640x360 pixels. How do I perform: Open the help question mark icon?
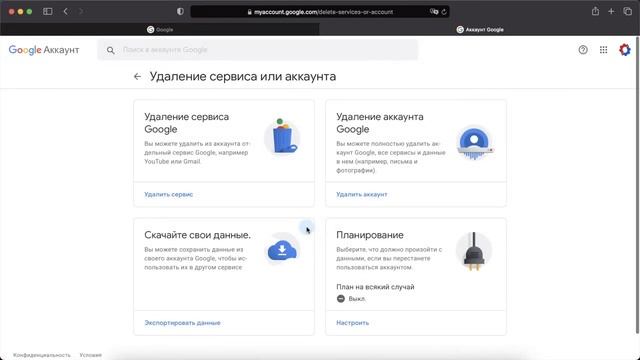click(x=583, y=50)
